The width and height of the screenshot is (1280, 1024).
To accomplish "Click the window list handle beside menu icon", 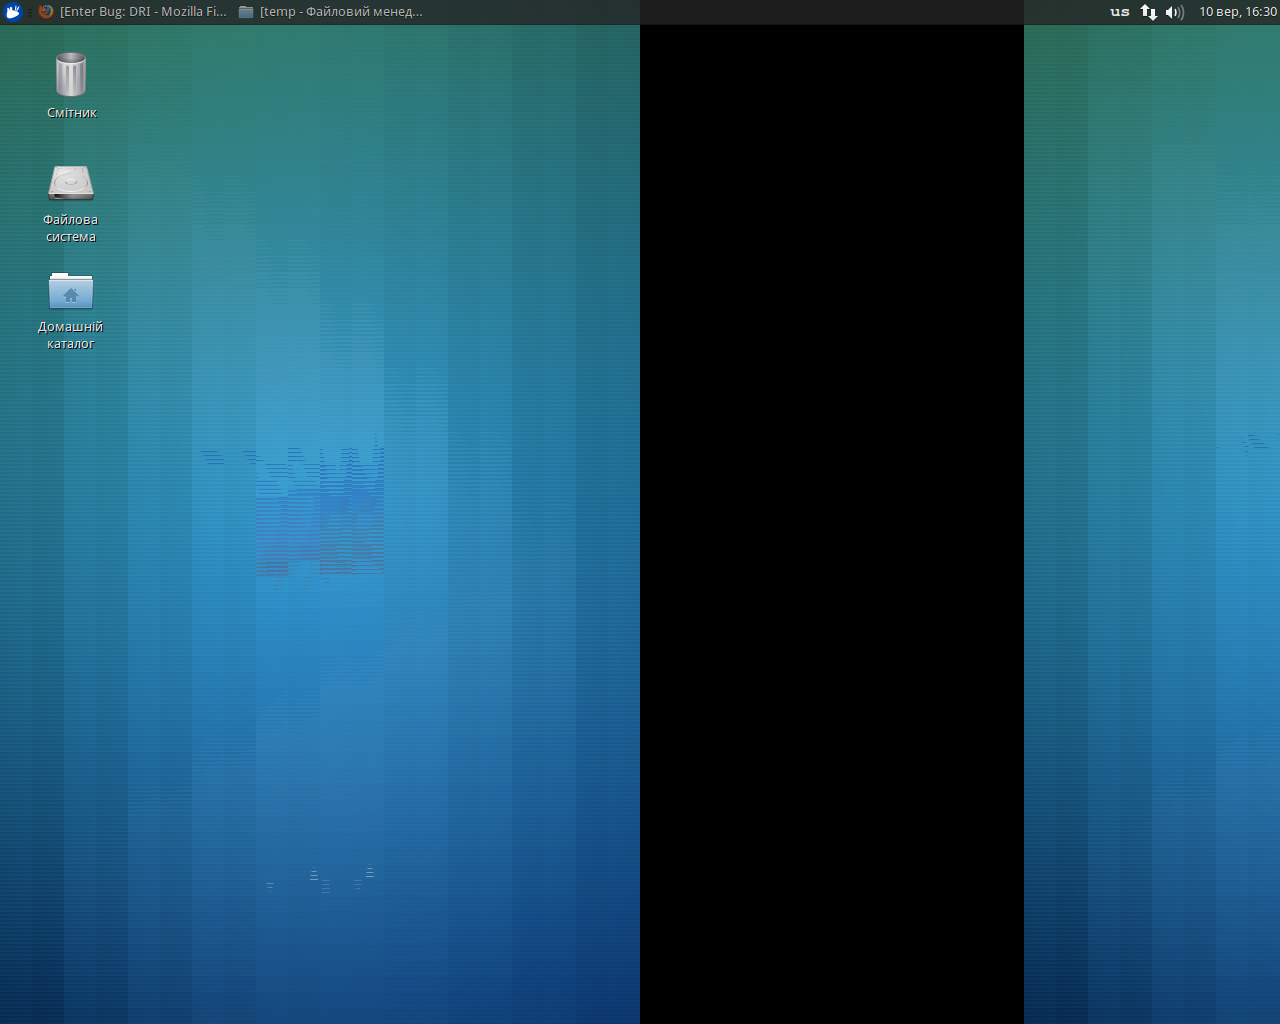I will coord(29,12).
